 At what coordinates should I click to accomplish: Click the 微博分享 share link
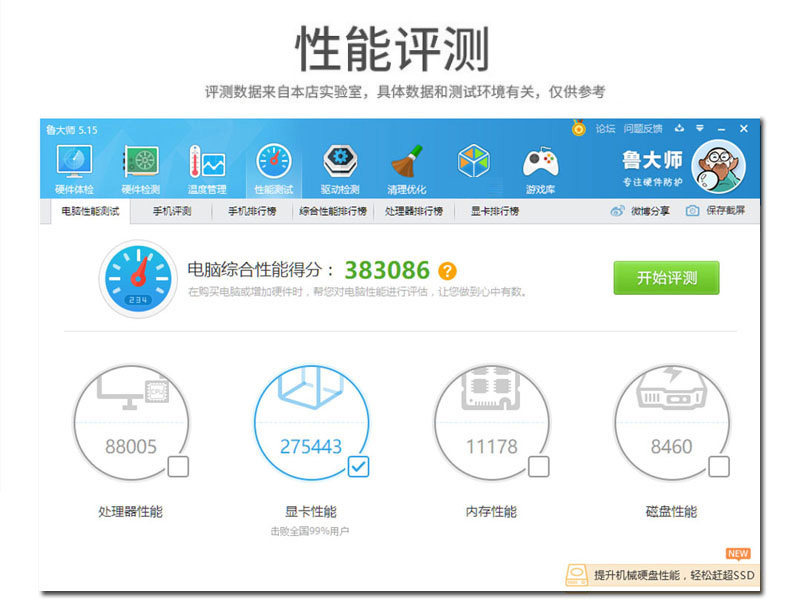point(650,211)
